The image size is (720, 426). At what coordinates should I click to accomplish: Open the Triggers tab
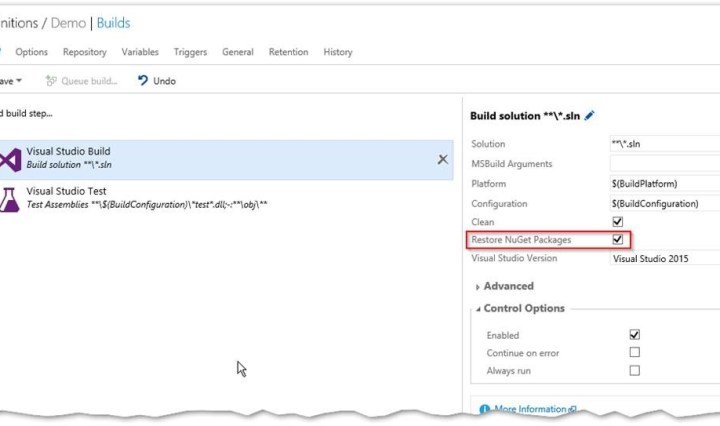pos(190,52)
